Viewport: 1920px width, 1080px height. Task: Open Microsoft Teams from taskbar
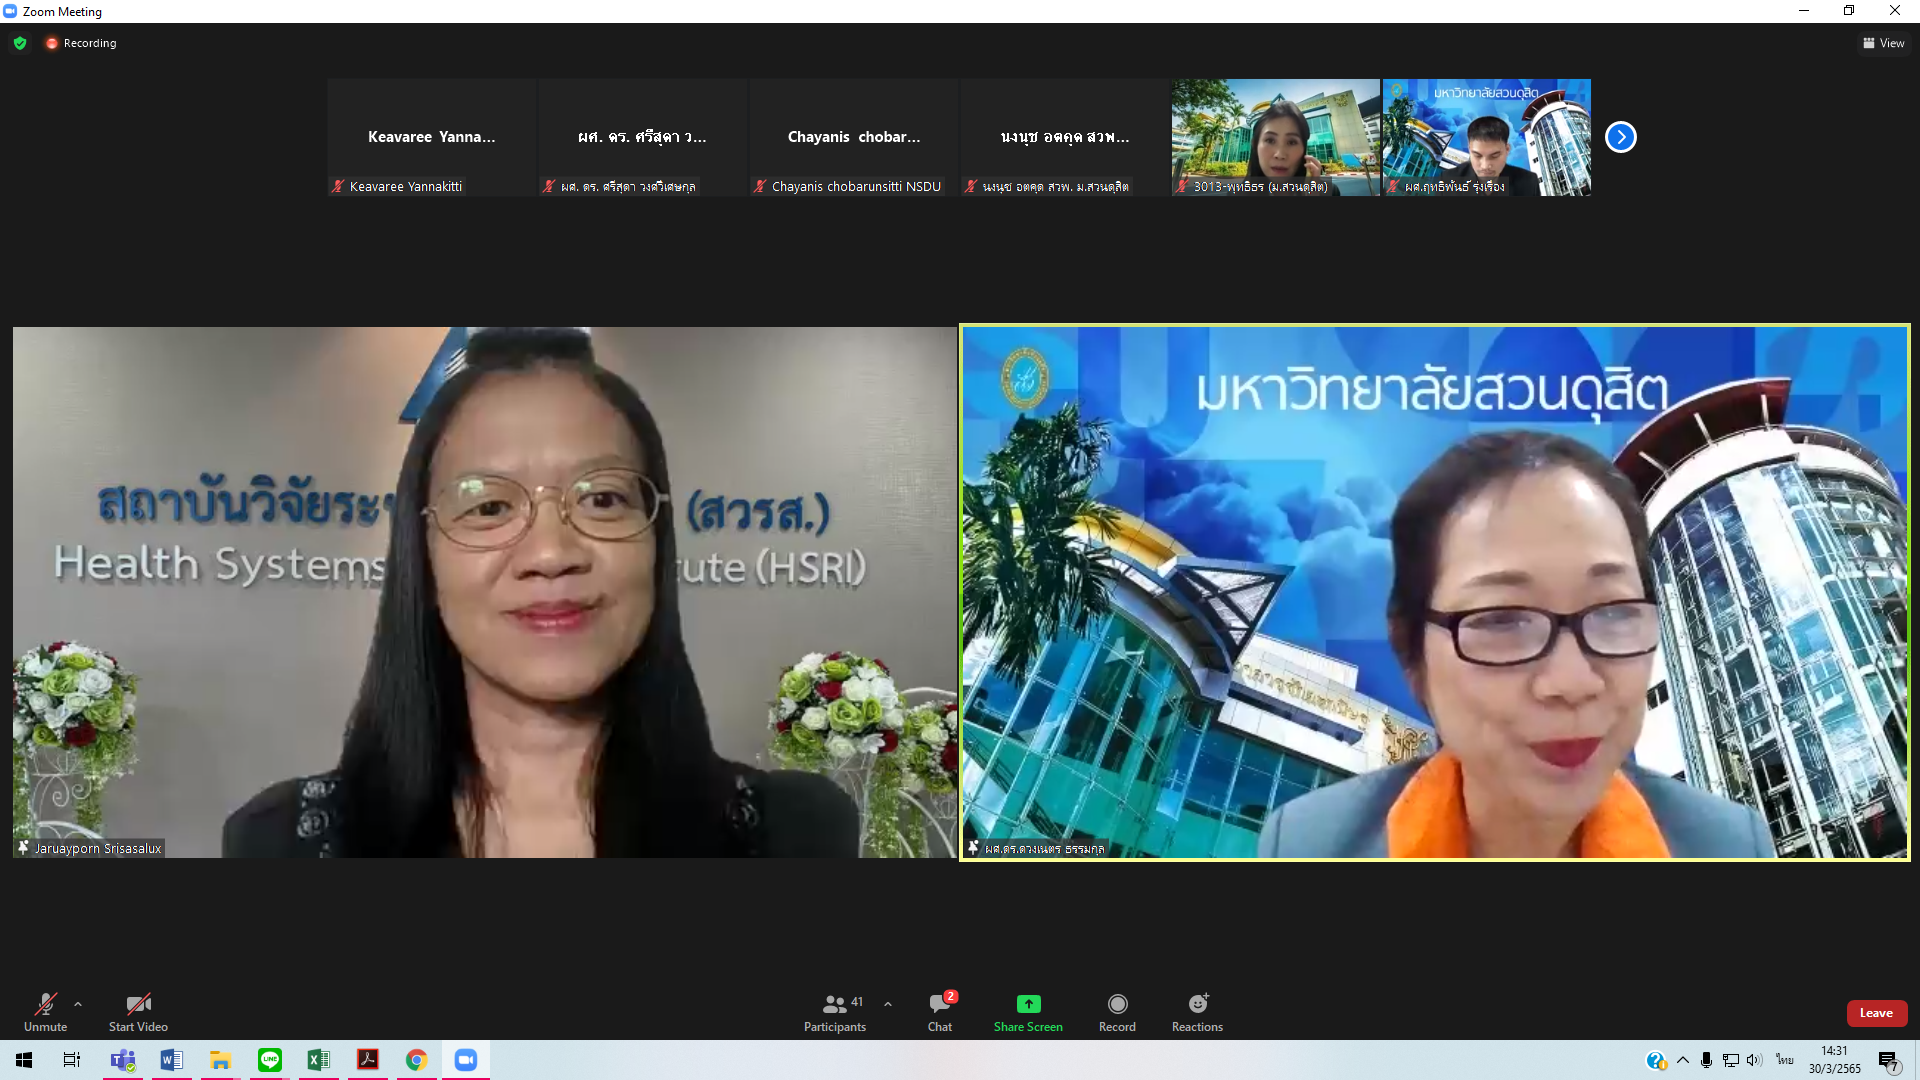[123, 1060]
